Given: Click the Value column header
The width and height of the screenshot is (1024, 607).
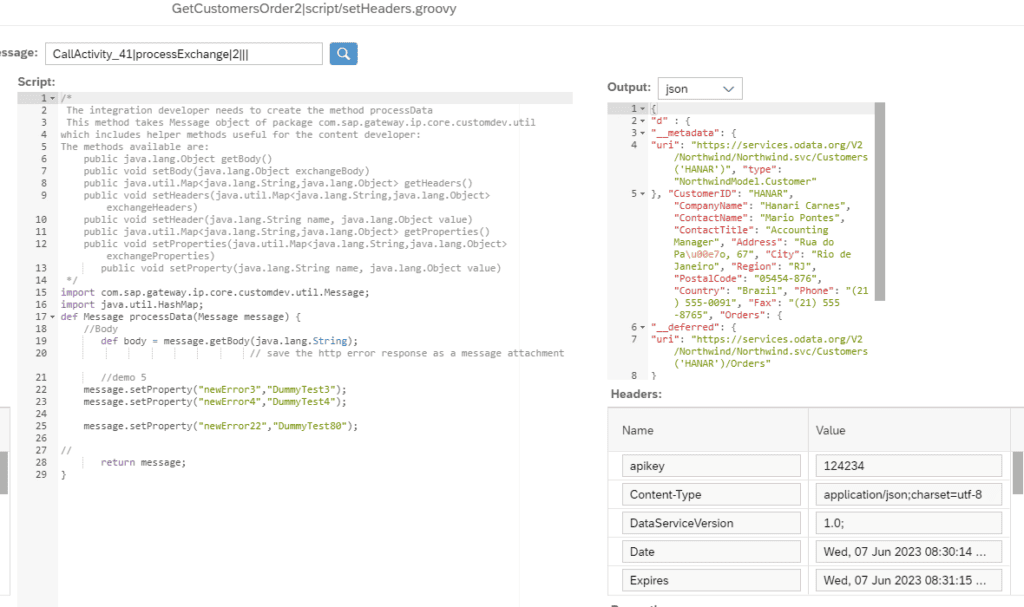Looking at the screenshot, I should point(830,431).
